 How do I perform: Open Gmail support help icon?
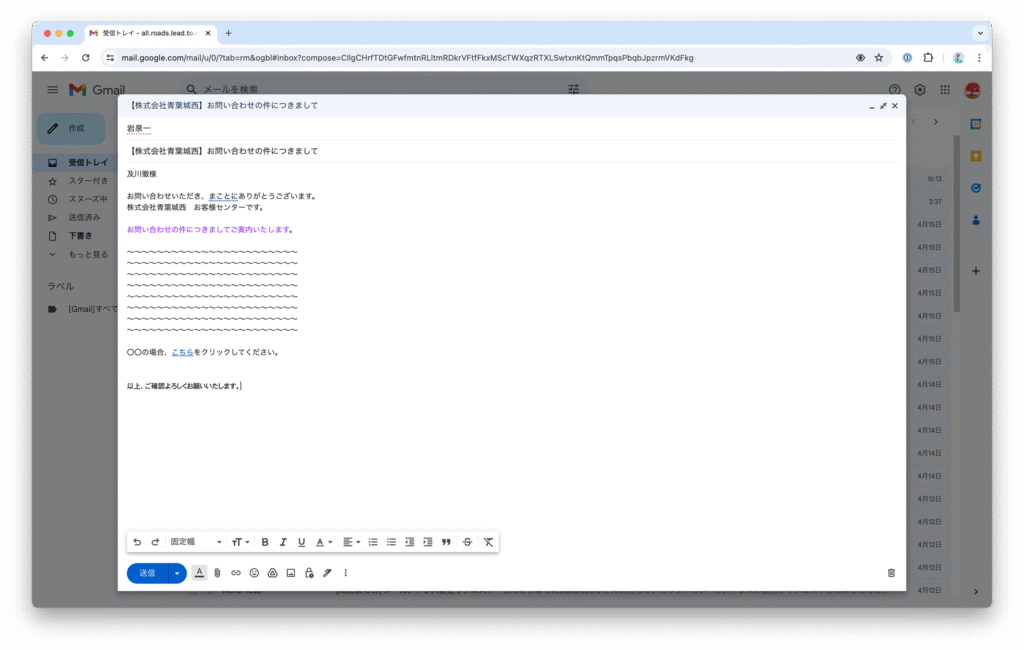[x=895, y=89]
